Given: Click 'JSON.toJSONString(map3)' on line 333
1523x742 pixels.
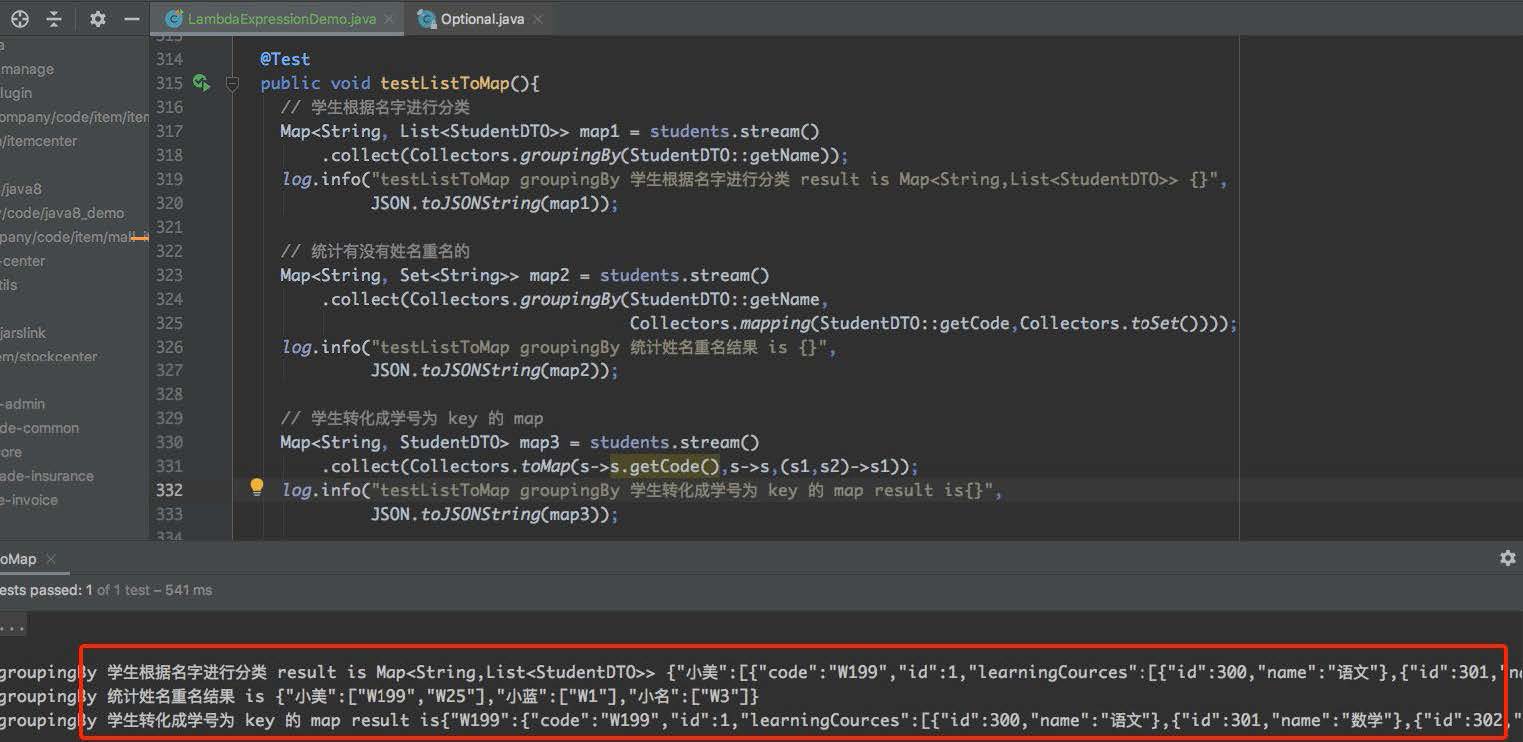Looking at the screenshot, I should (x=490, y=514).
